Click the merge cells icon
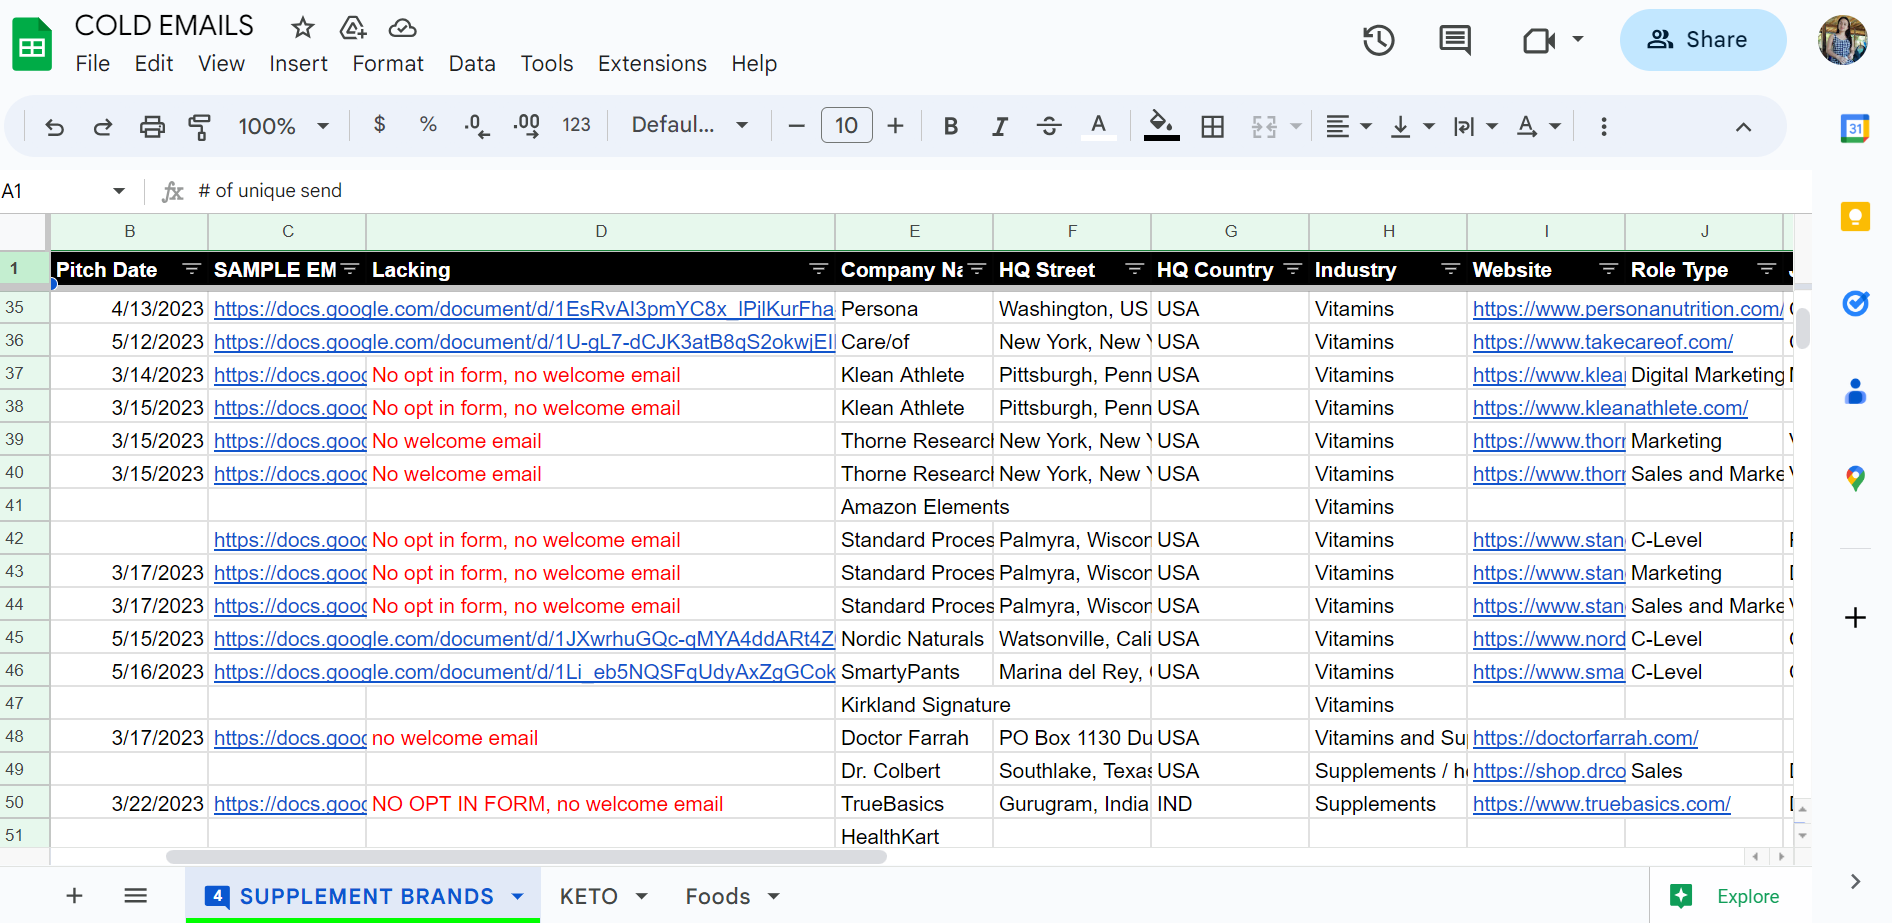 click(x=1265, y=127)
